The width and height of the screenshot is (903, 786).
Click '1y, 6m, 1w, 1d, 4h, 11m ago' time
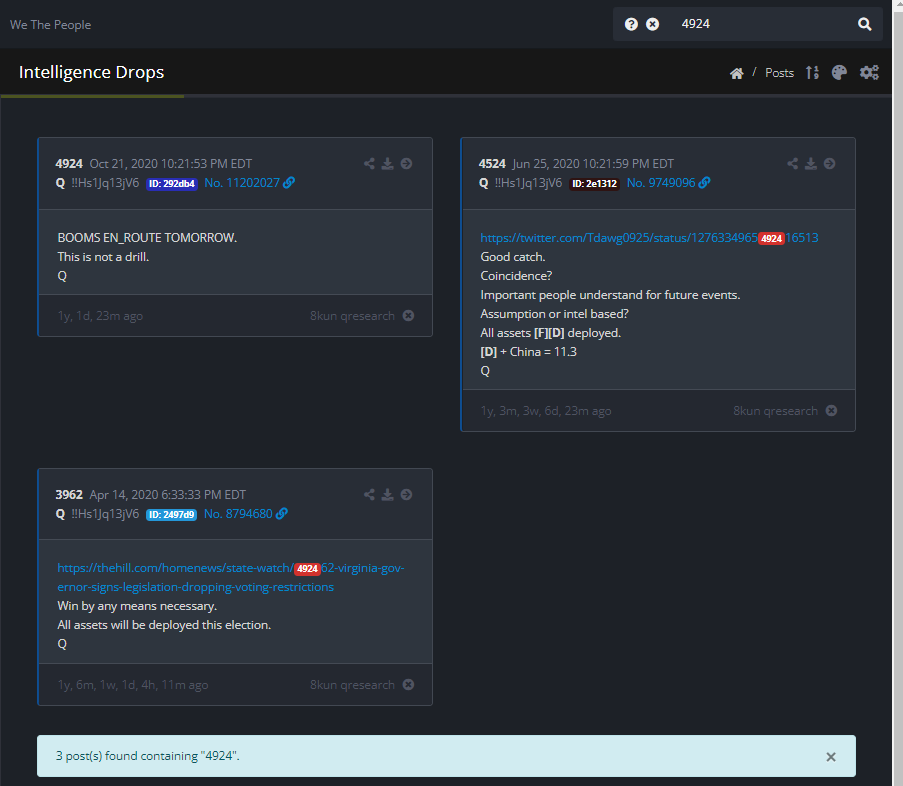coord(133,685)
